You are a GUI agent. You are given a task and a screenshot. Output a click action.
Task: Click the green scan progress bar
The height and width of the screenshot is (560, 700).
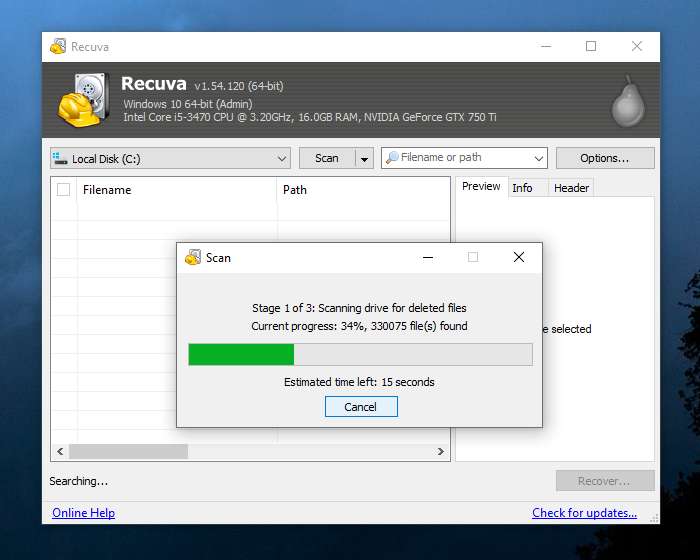[360, 355]
